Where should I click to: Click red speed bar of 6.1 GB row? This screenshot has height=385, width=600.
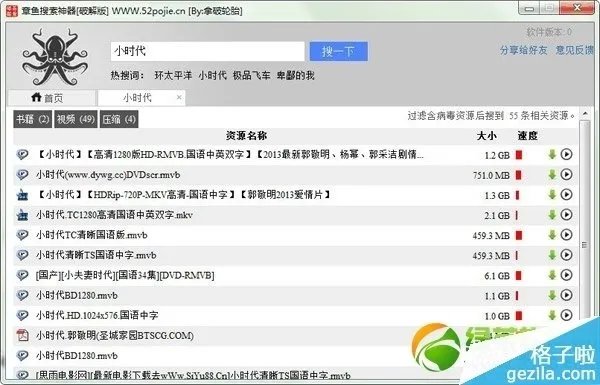pyautogui.click(x=519, y=276)
